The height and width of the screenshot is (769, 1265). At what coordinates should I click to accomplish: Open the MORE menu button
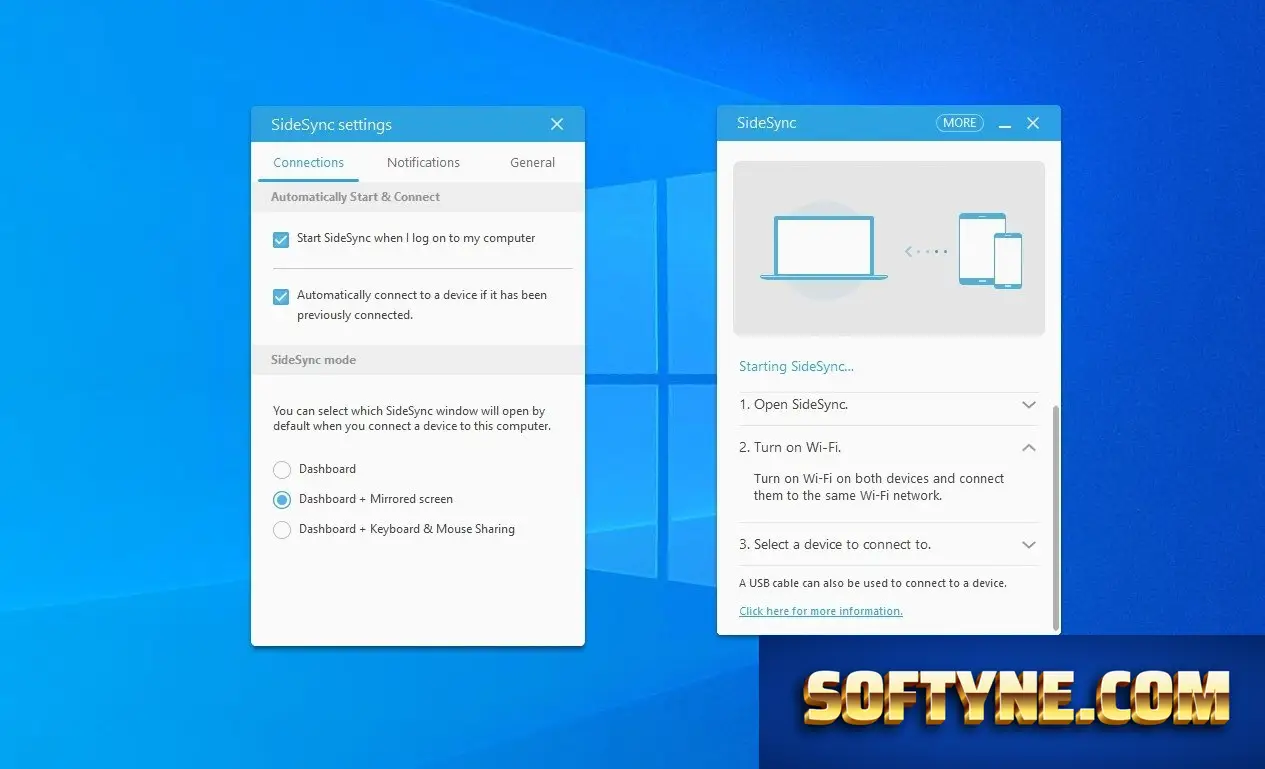960,123
